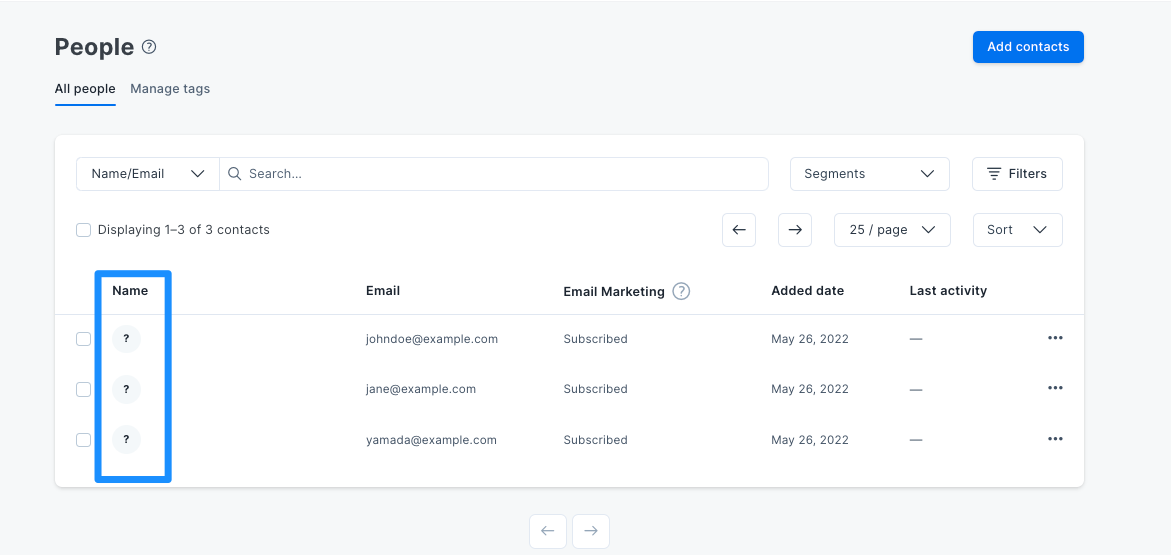Image resolution: width=1171 pixels, height=555 pixels.
Task: Open the Sort dropdown
Action: coord(1017,230)
